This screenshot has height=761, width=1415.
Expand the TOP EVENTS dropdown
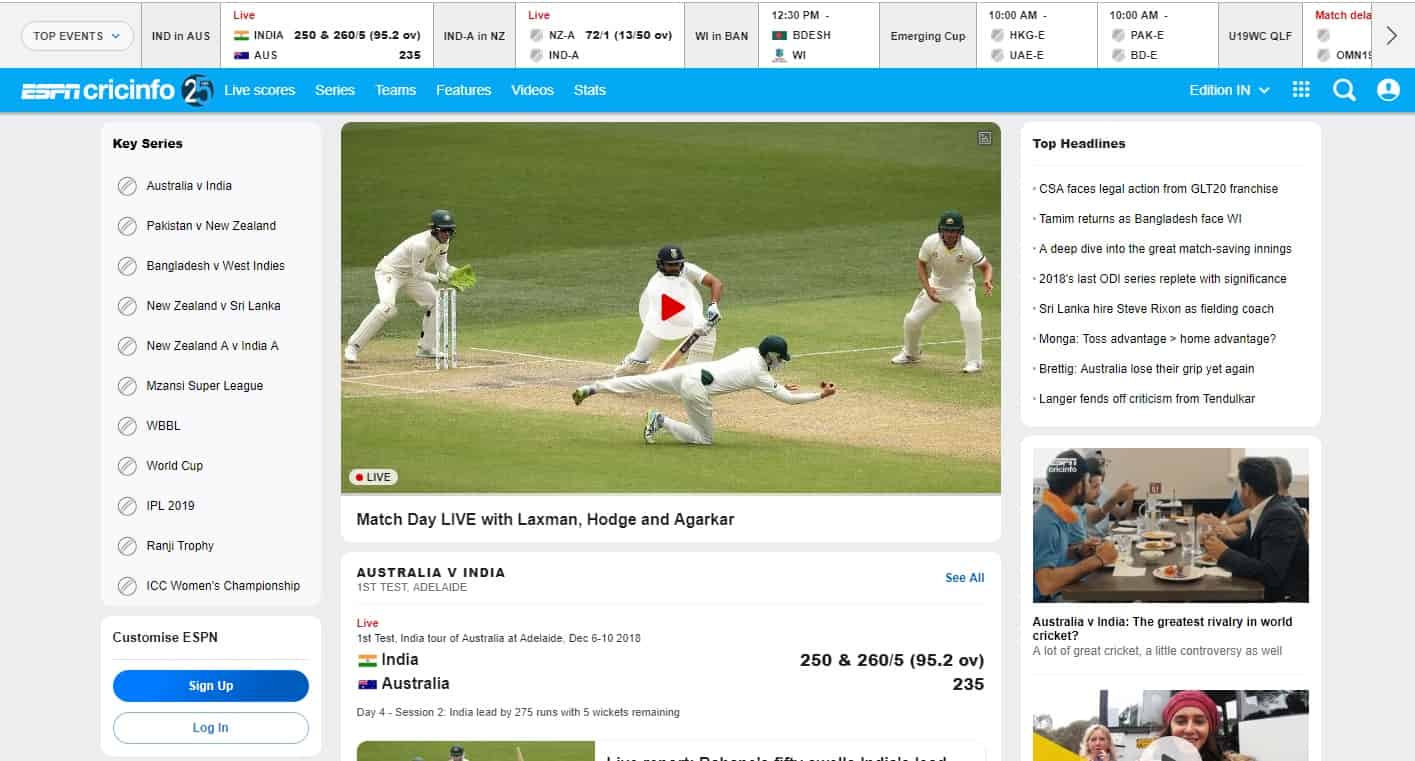(x=77, y=36)
